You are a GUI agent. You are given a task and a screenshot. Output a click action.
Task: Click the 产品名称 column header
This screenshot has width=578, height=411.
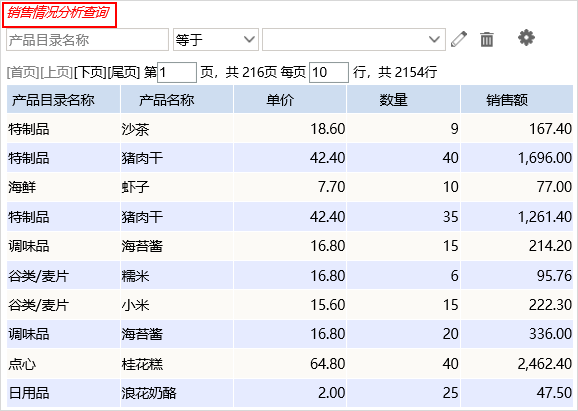(177, 99)
